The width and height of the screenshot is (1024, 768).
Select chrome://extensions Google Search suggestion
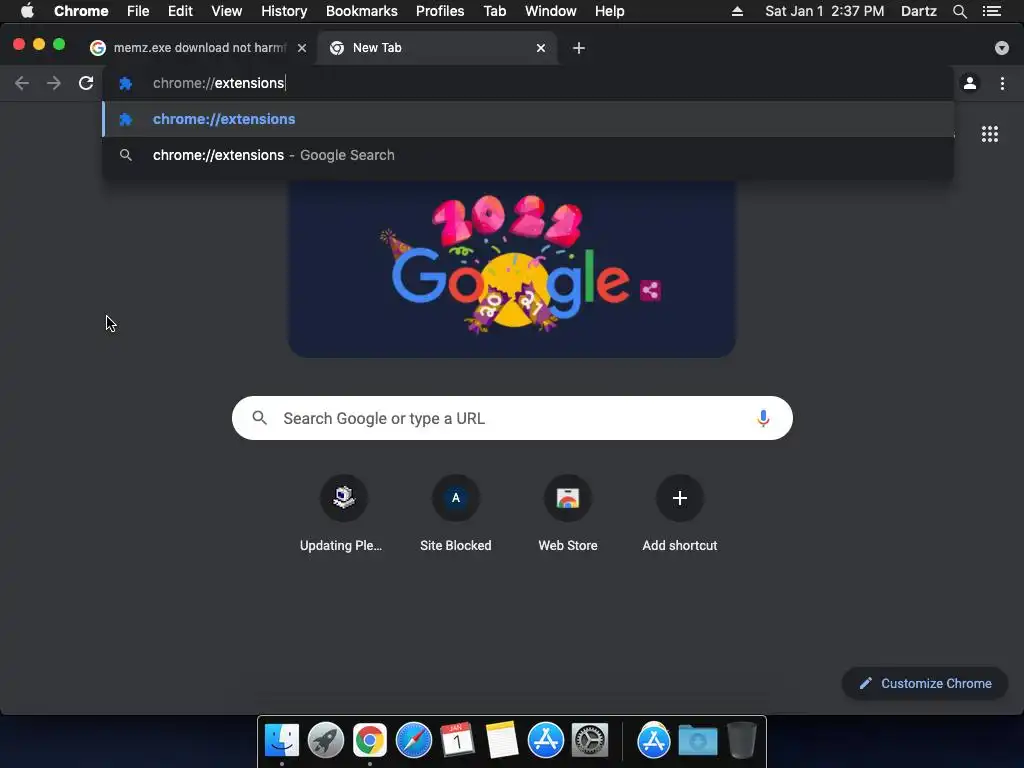pos(528,155)
